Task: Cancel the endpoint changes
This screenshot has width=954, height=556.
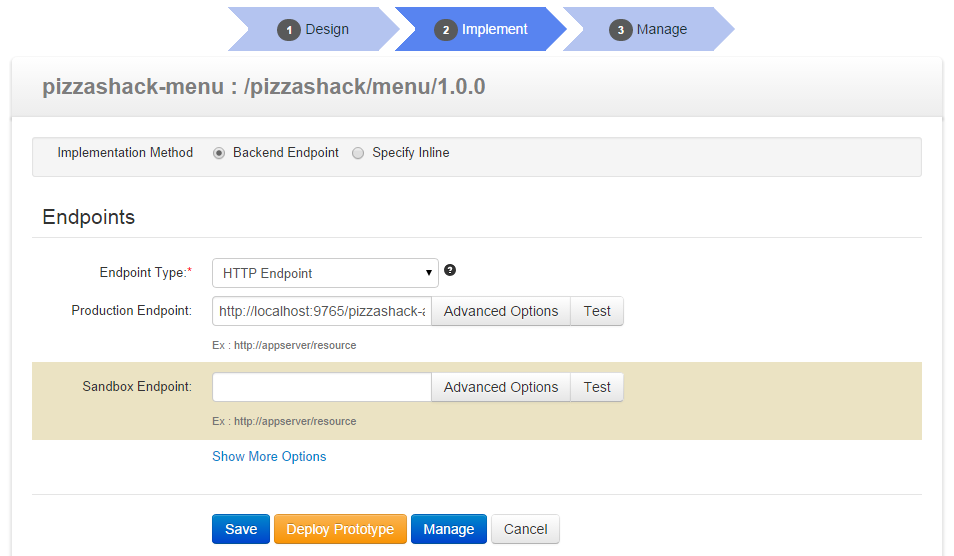Action: 525,529
